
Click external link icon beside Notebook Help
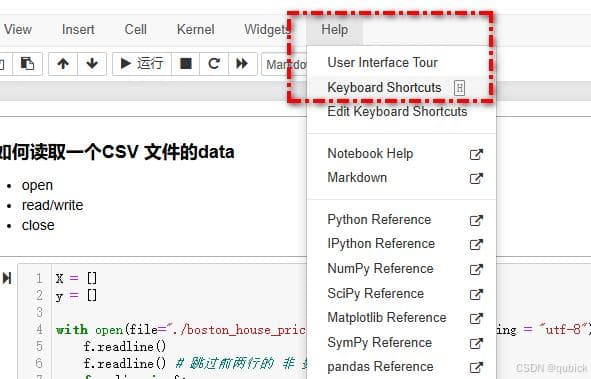[476, 154]
